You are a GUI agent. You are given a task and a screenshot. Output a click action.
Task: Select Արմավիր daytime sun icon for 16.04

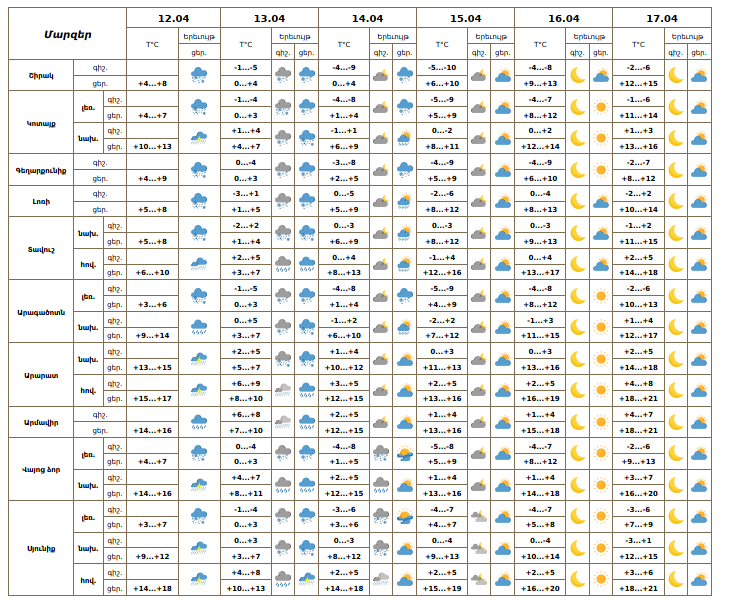click(601, 422)
